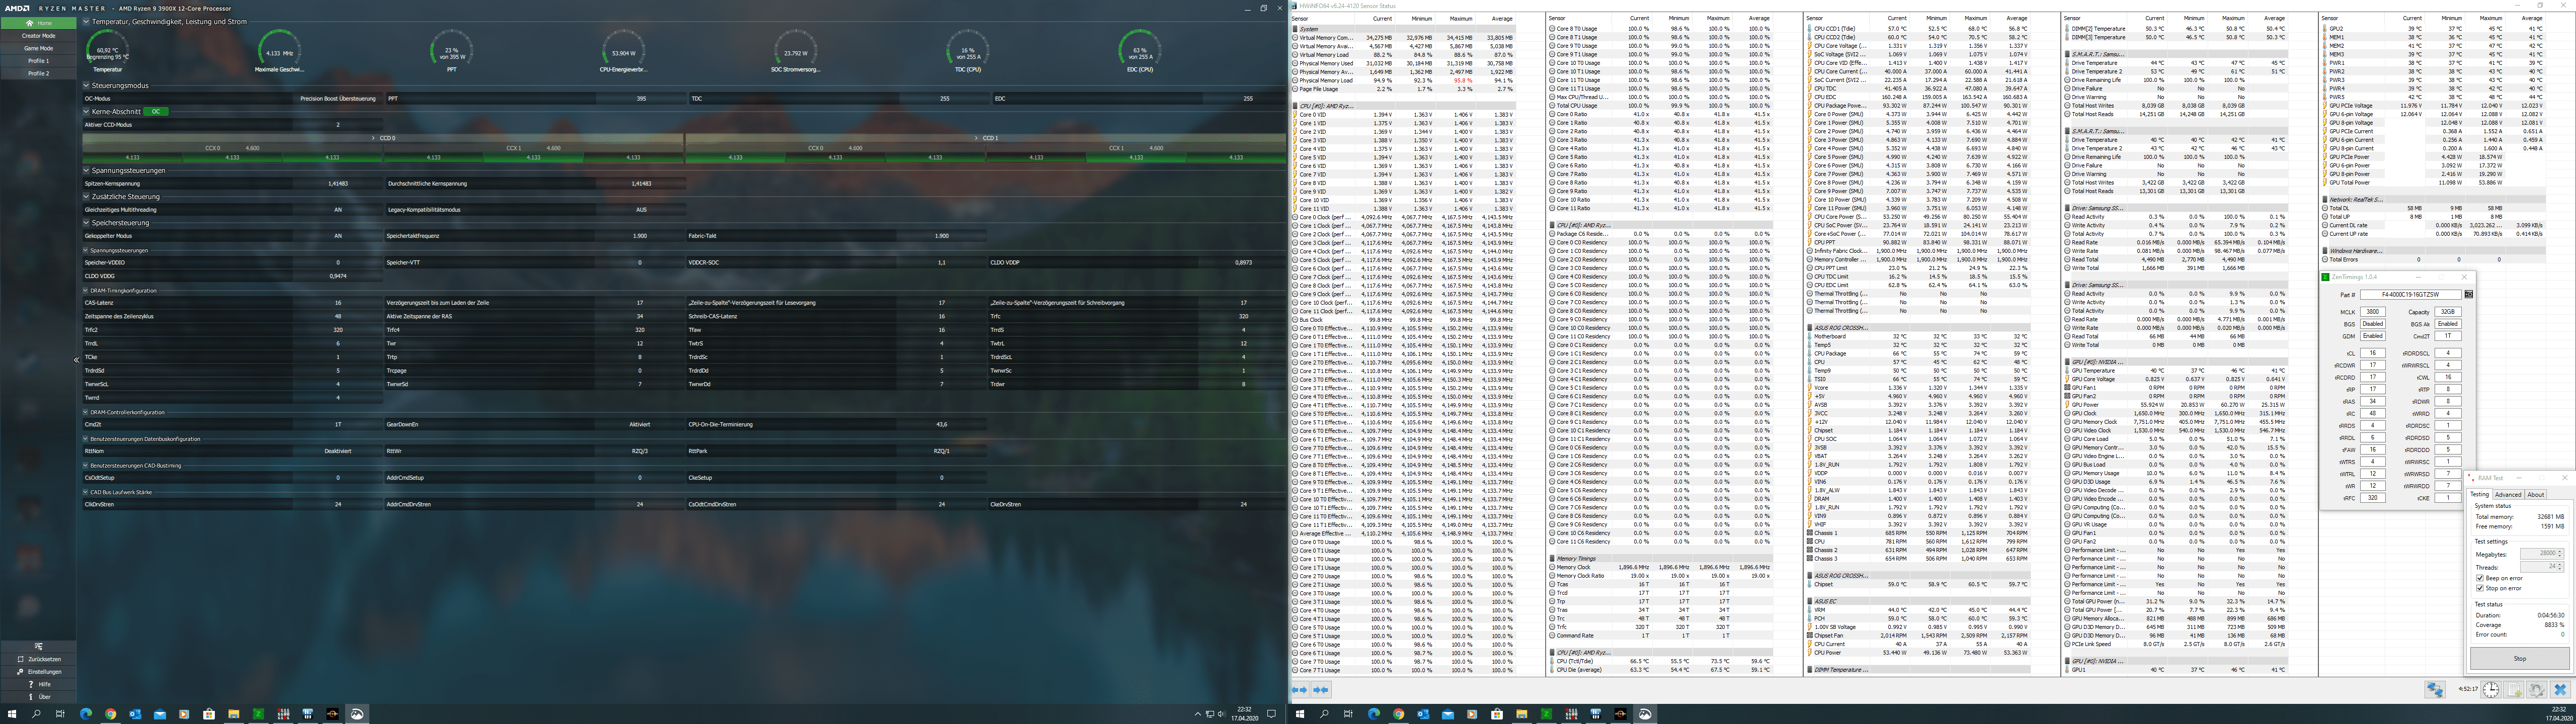
Task: Click the Zurücksetzen reset icon in Ryzen Master
Action: pyautogui.click(x=20, y=660)
